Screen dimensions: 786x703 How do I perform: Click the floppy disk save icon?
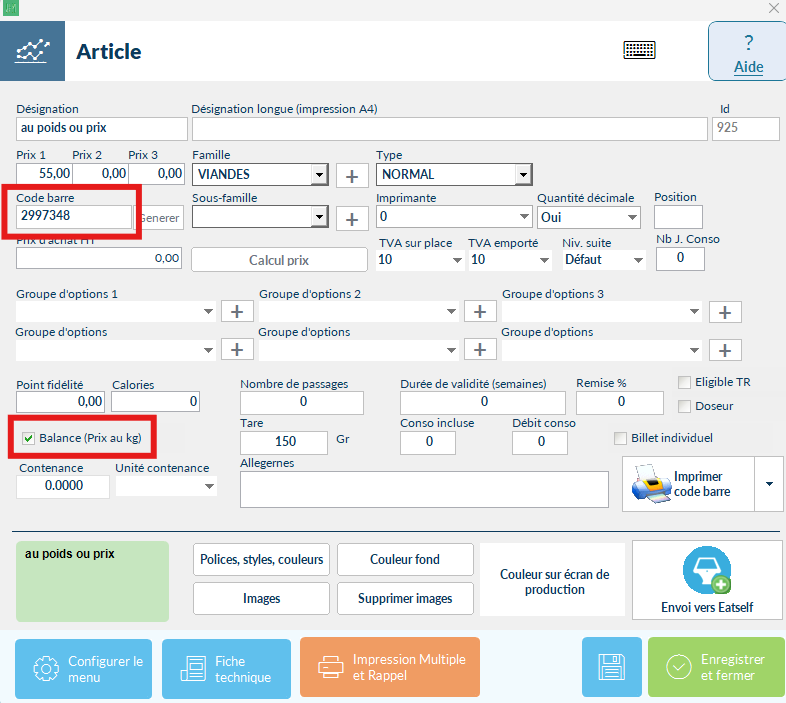(x=611, y=667)
